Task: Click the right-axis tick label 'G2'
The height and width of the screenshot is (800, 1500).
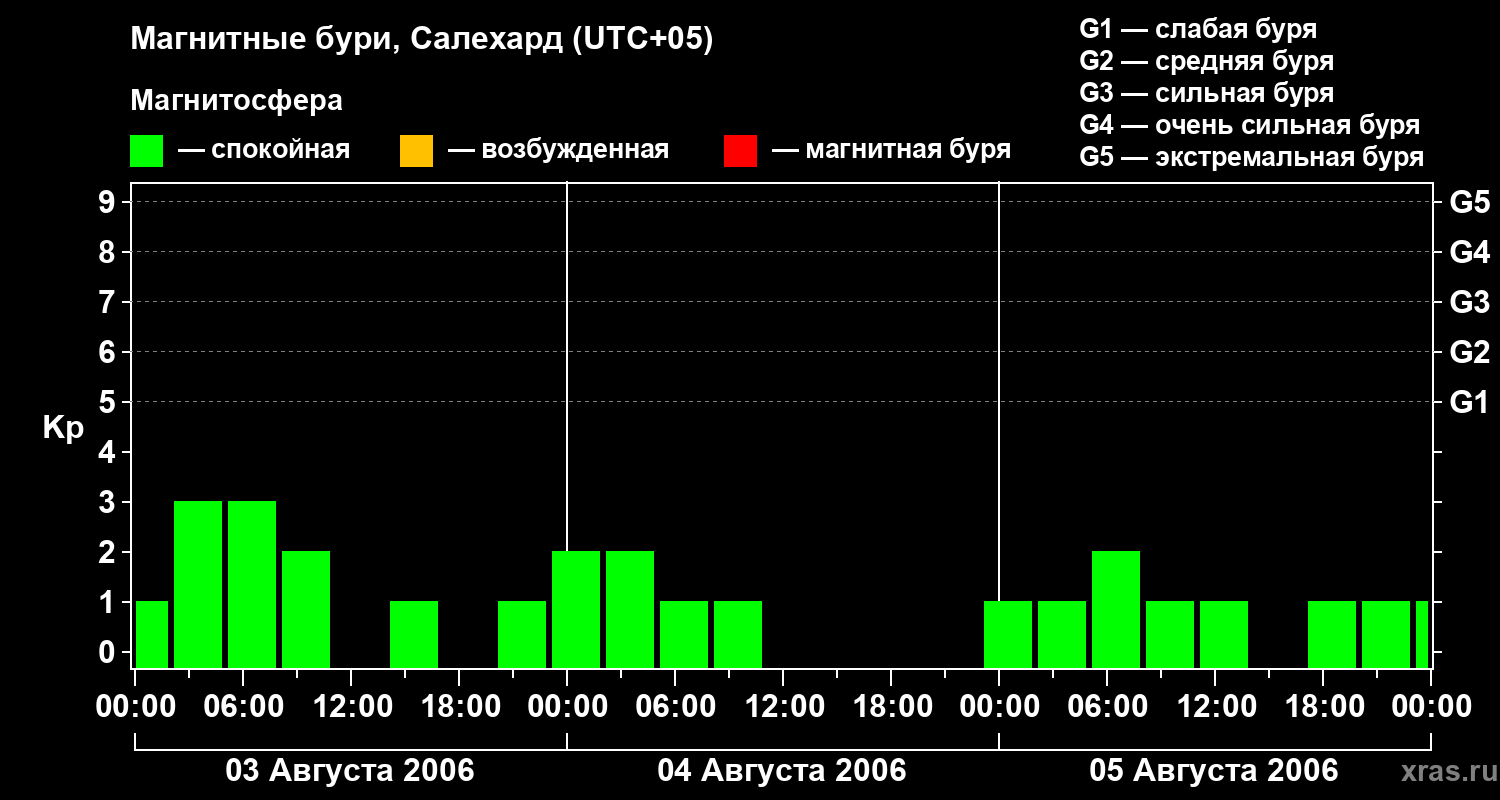Action: coord(1470,352)
